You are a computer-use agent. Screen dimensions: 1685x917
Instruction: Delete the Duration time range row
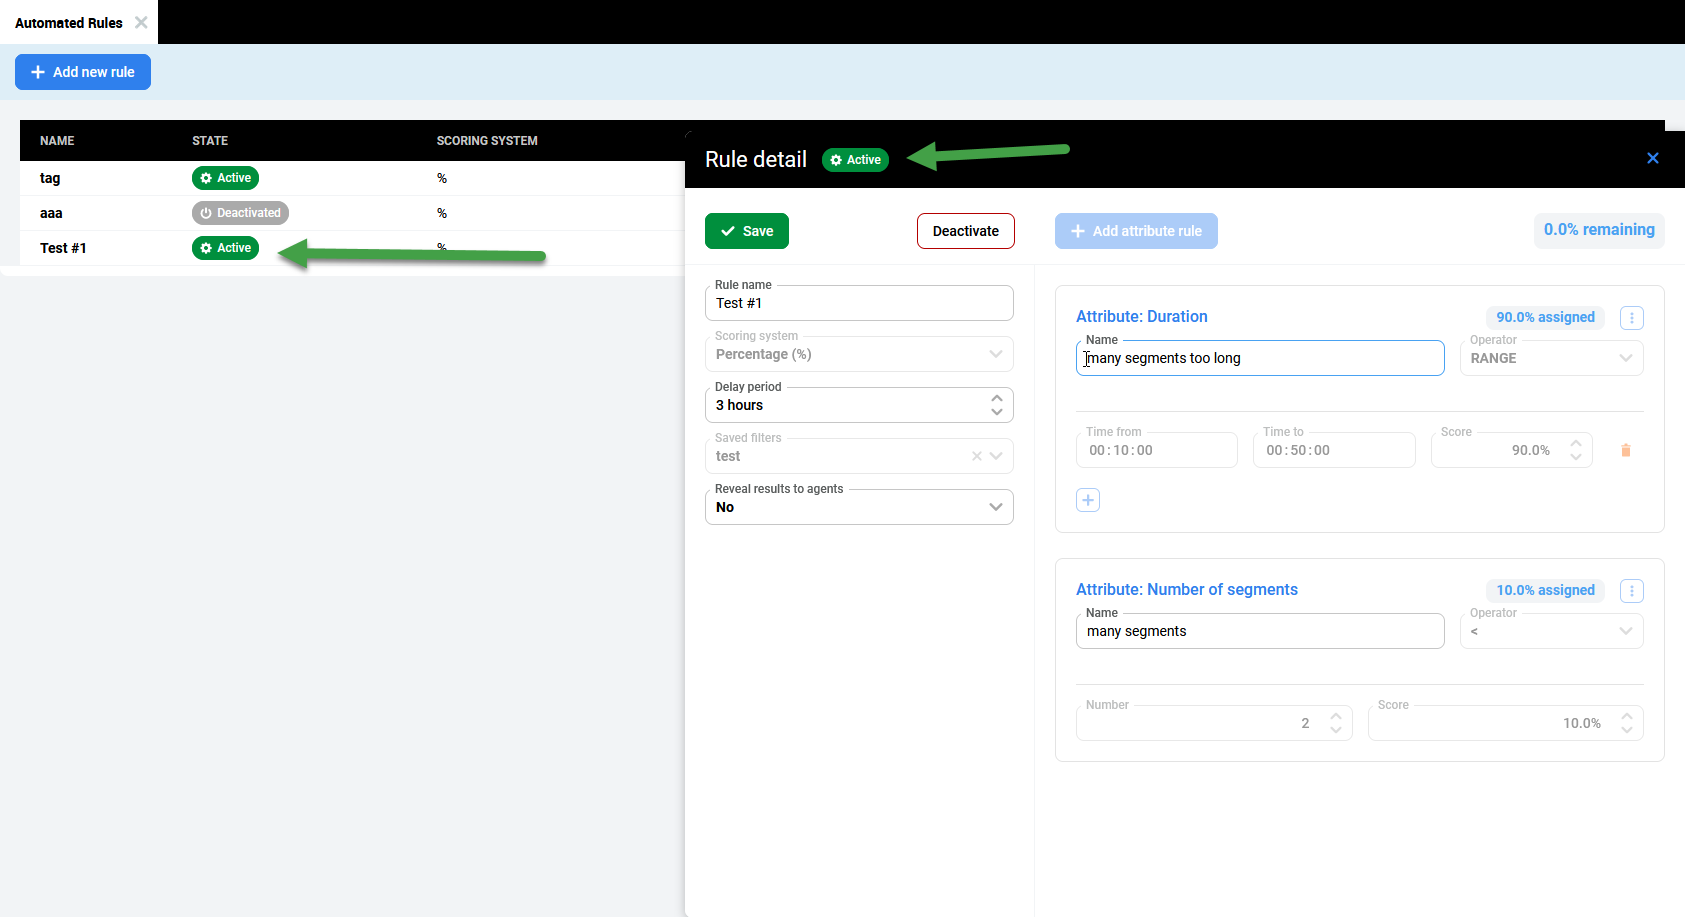[x=1625, y=451]
